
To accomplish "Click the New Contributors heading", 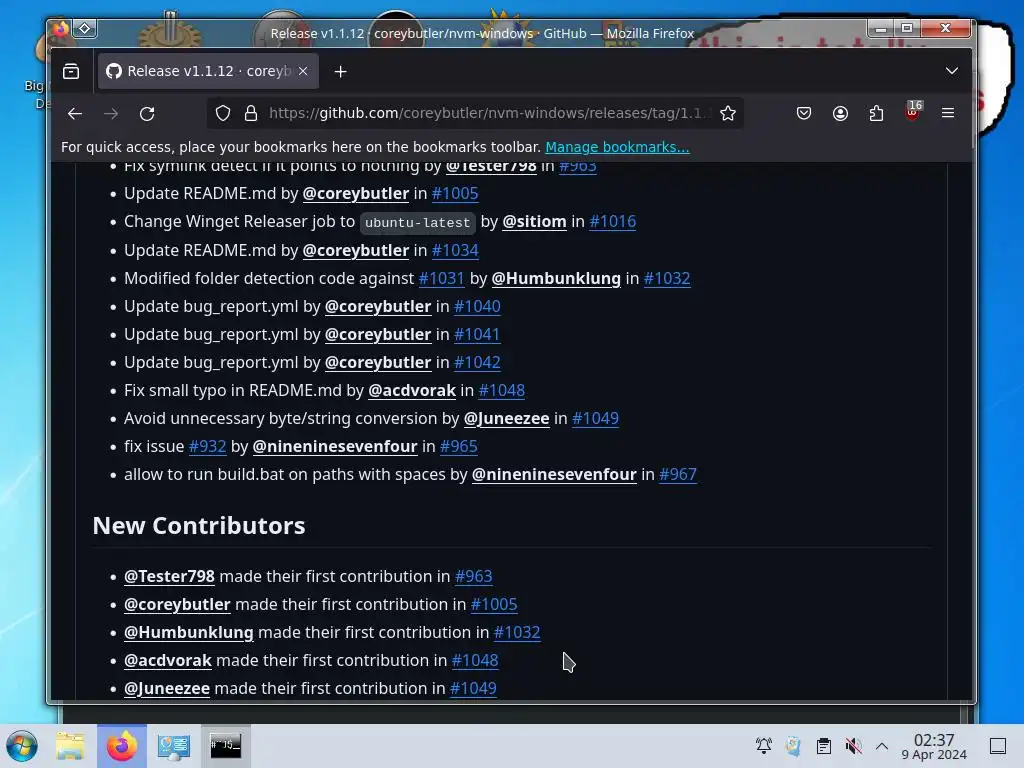I will coord(199,526).
